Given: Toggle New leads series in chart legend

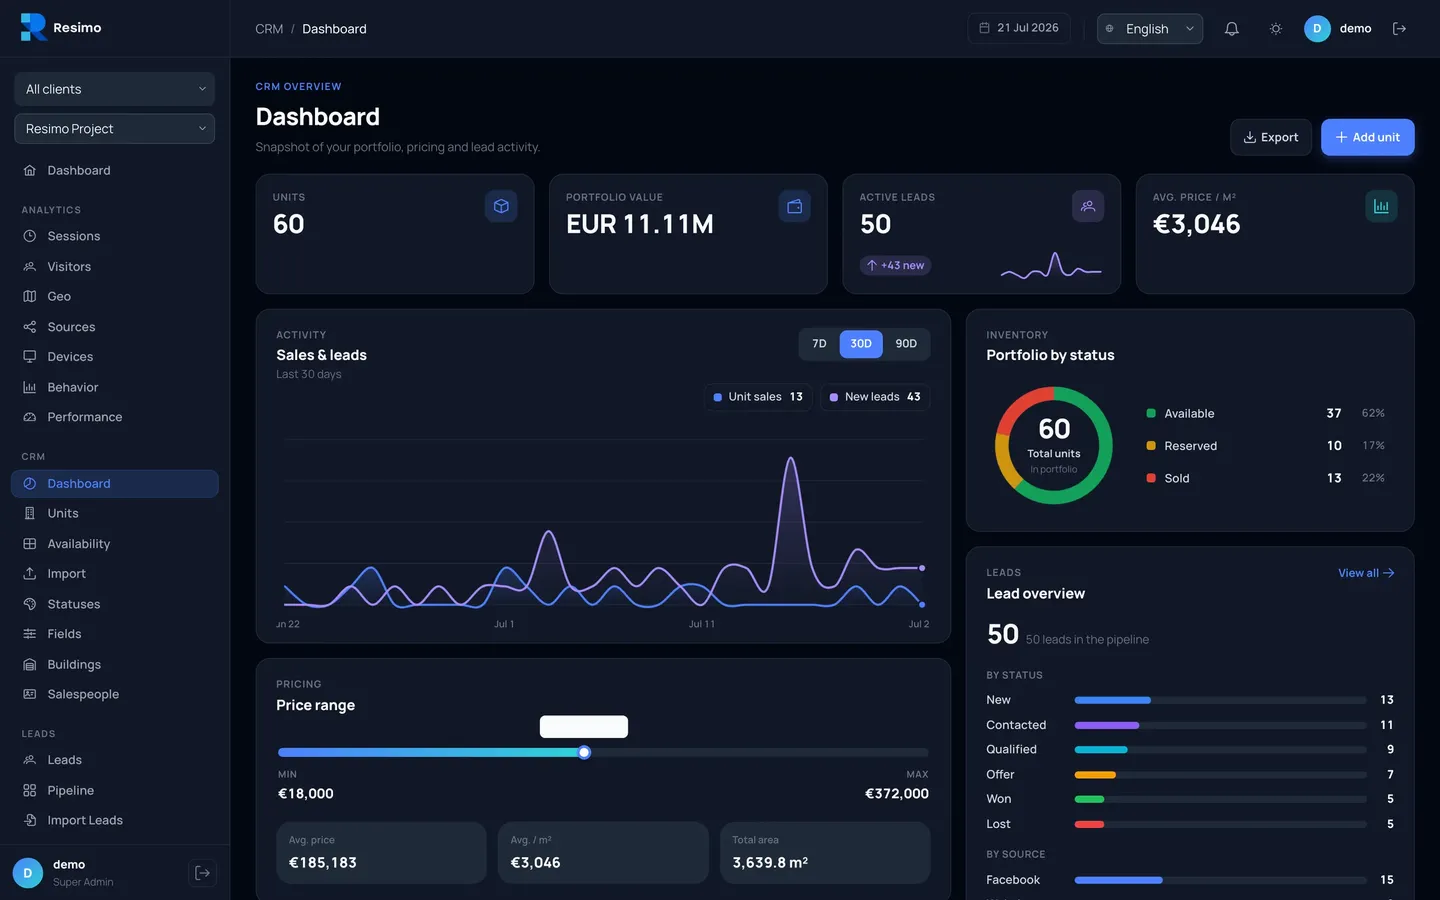Looking at the screenshot, I should (875, 397).
